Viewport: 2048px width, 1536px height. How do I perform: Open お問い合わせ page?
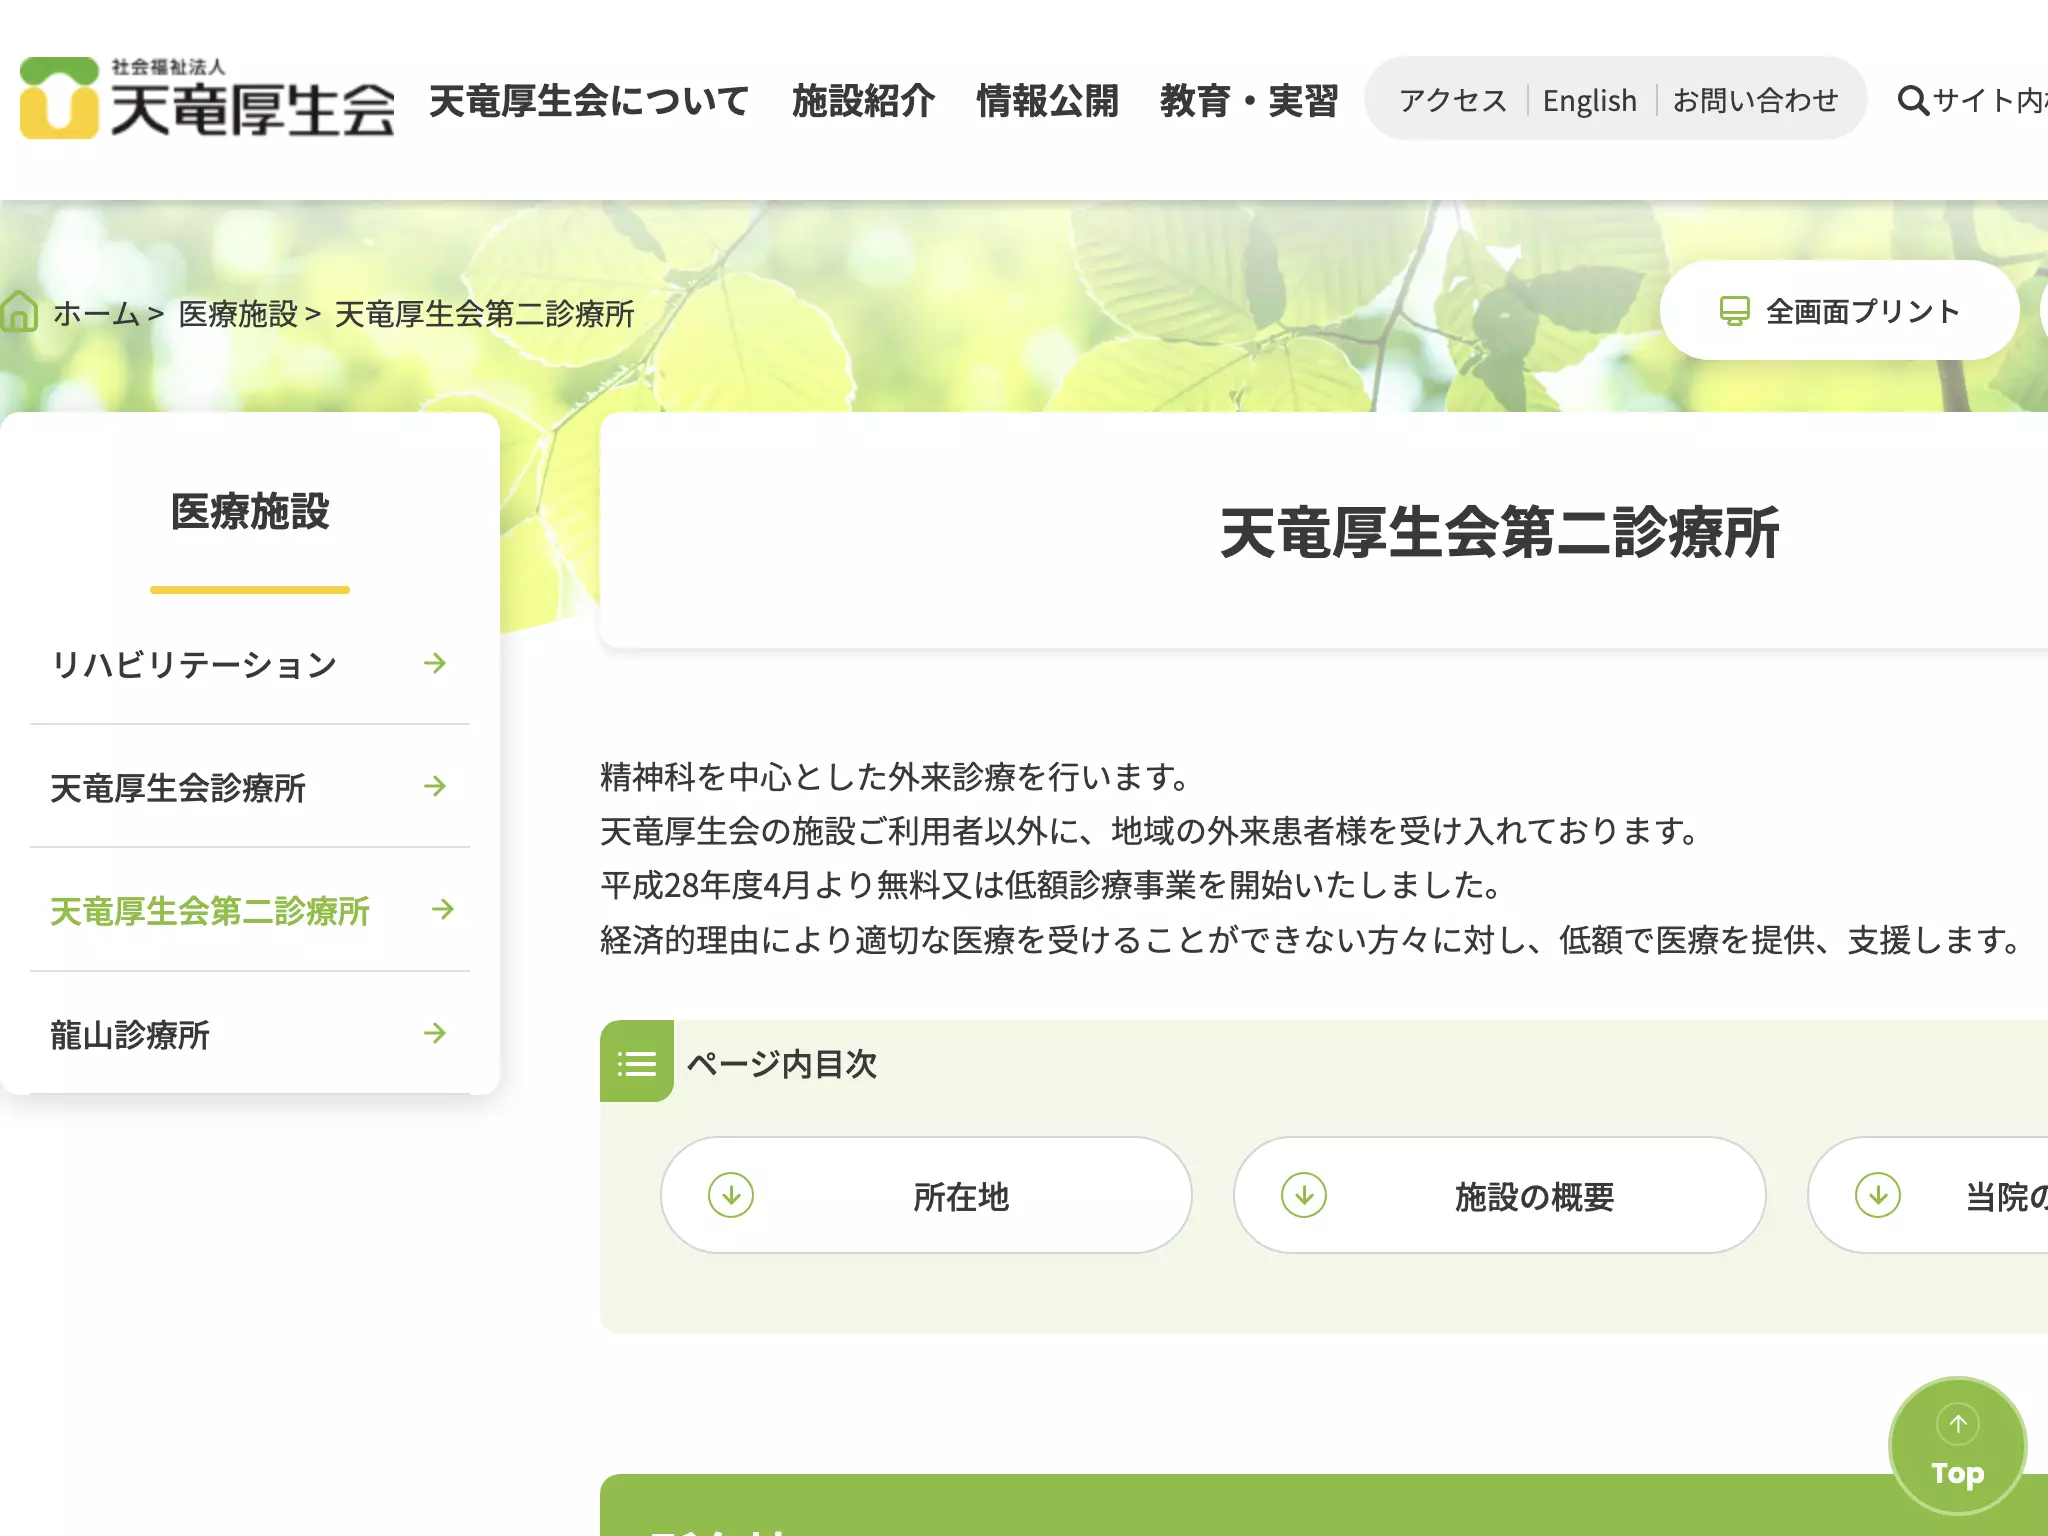pos(1755,100)
